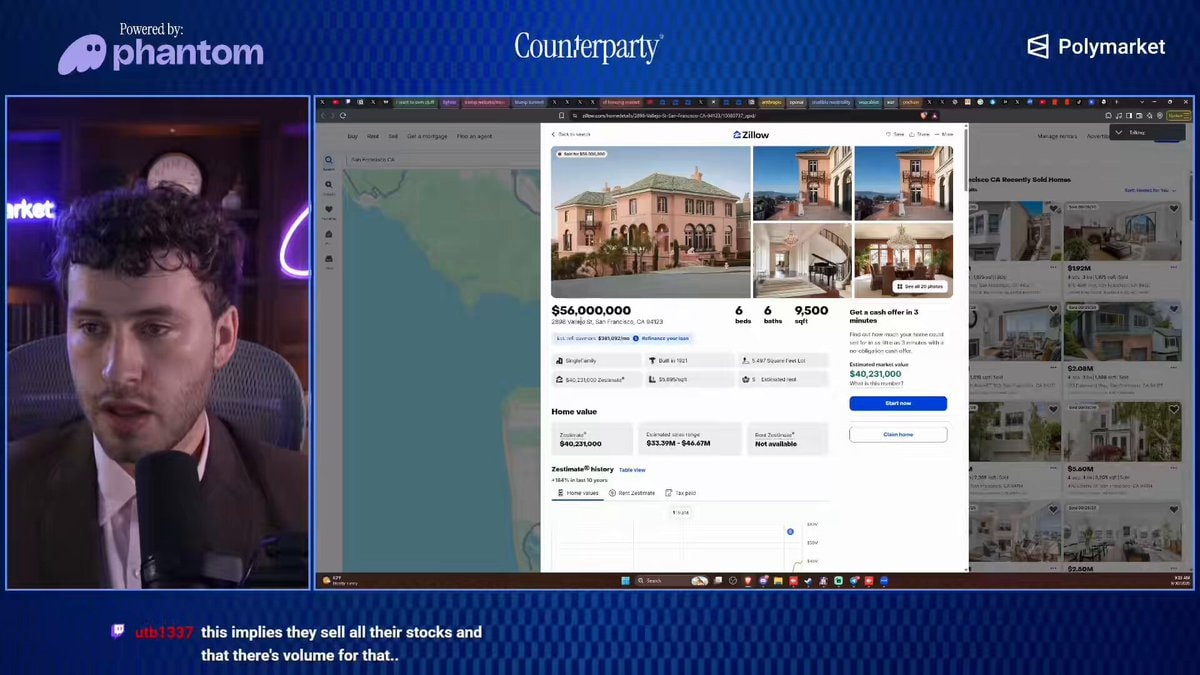Select the Rent Zestimate tab

pyautogui.click(x=632, y=493)
